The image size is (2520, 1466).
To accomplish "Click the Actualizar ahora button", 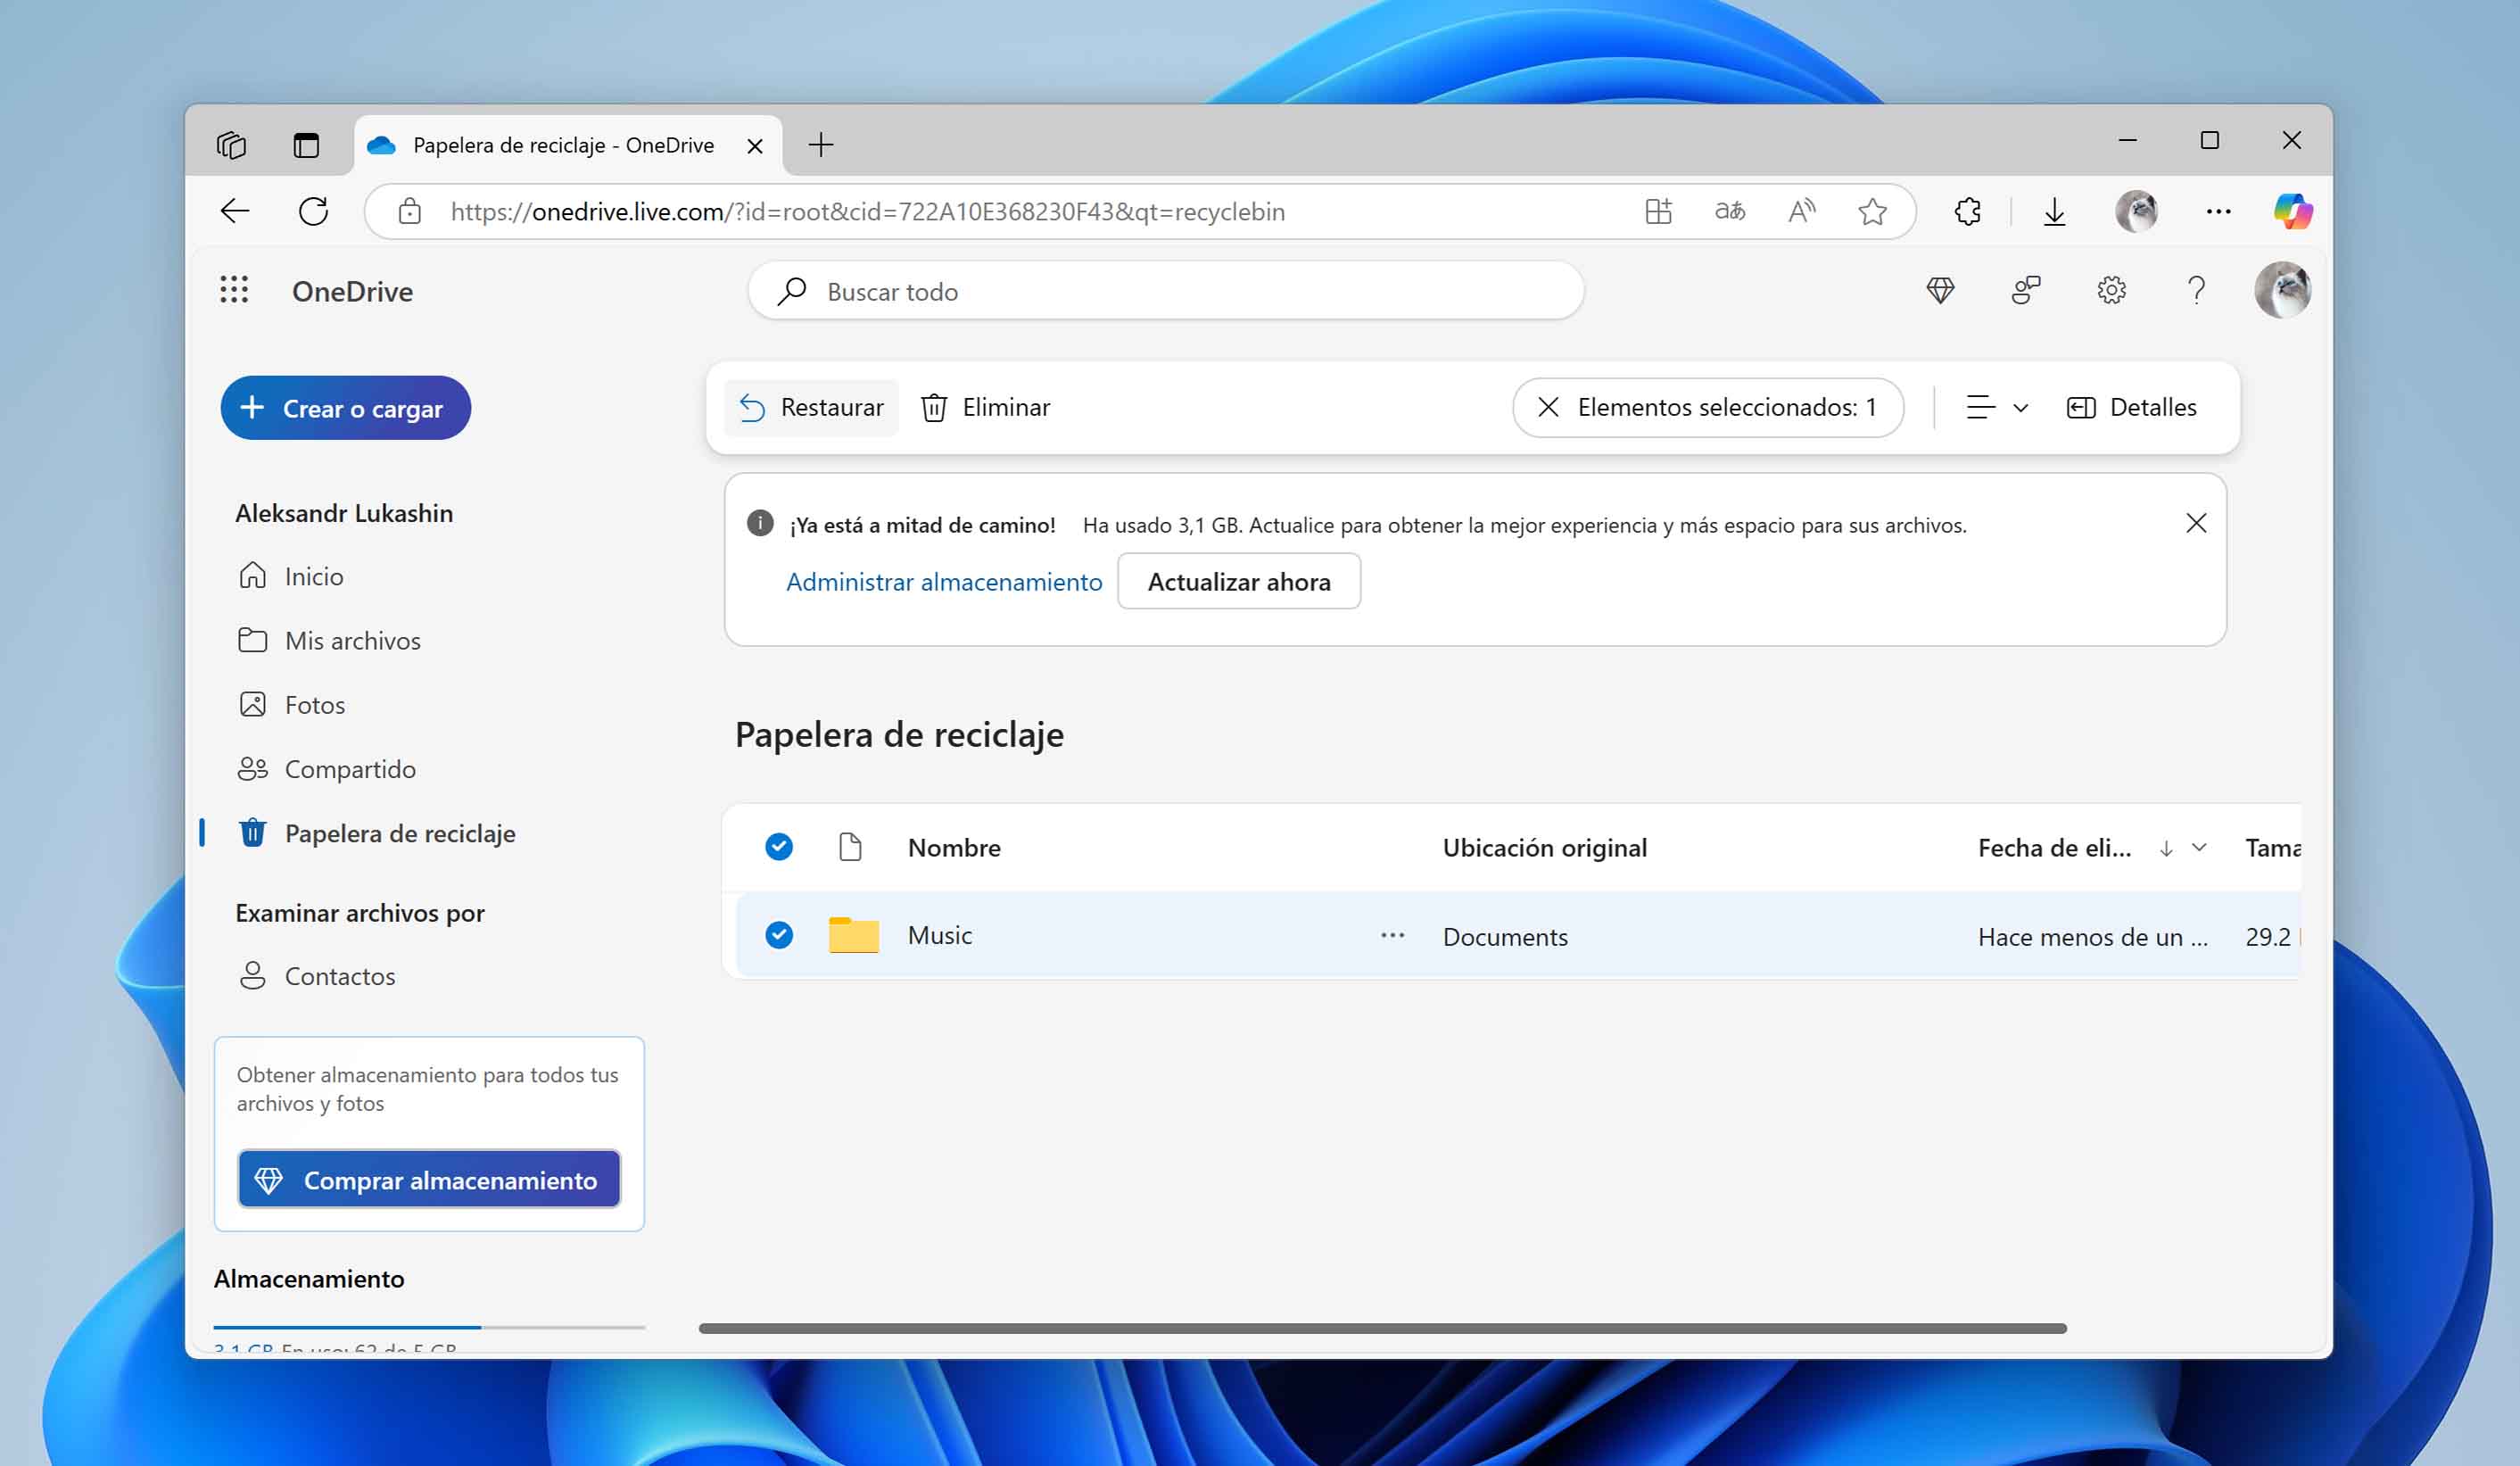I will [1239, 582].
